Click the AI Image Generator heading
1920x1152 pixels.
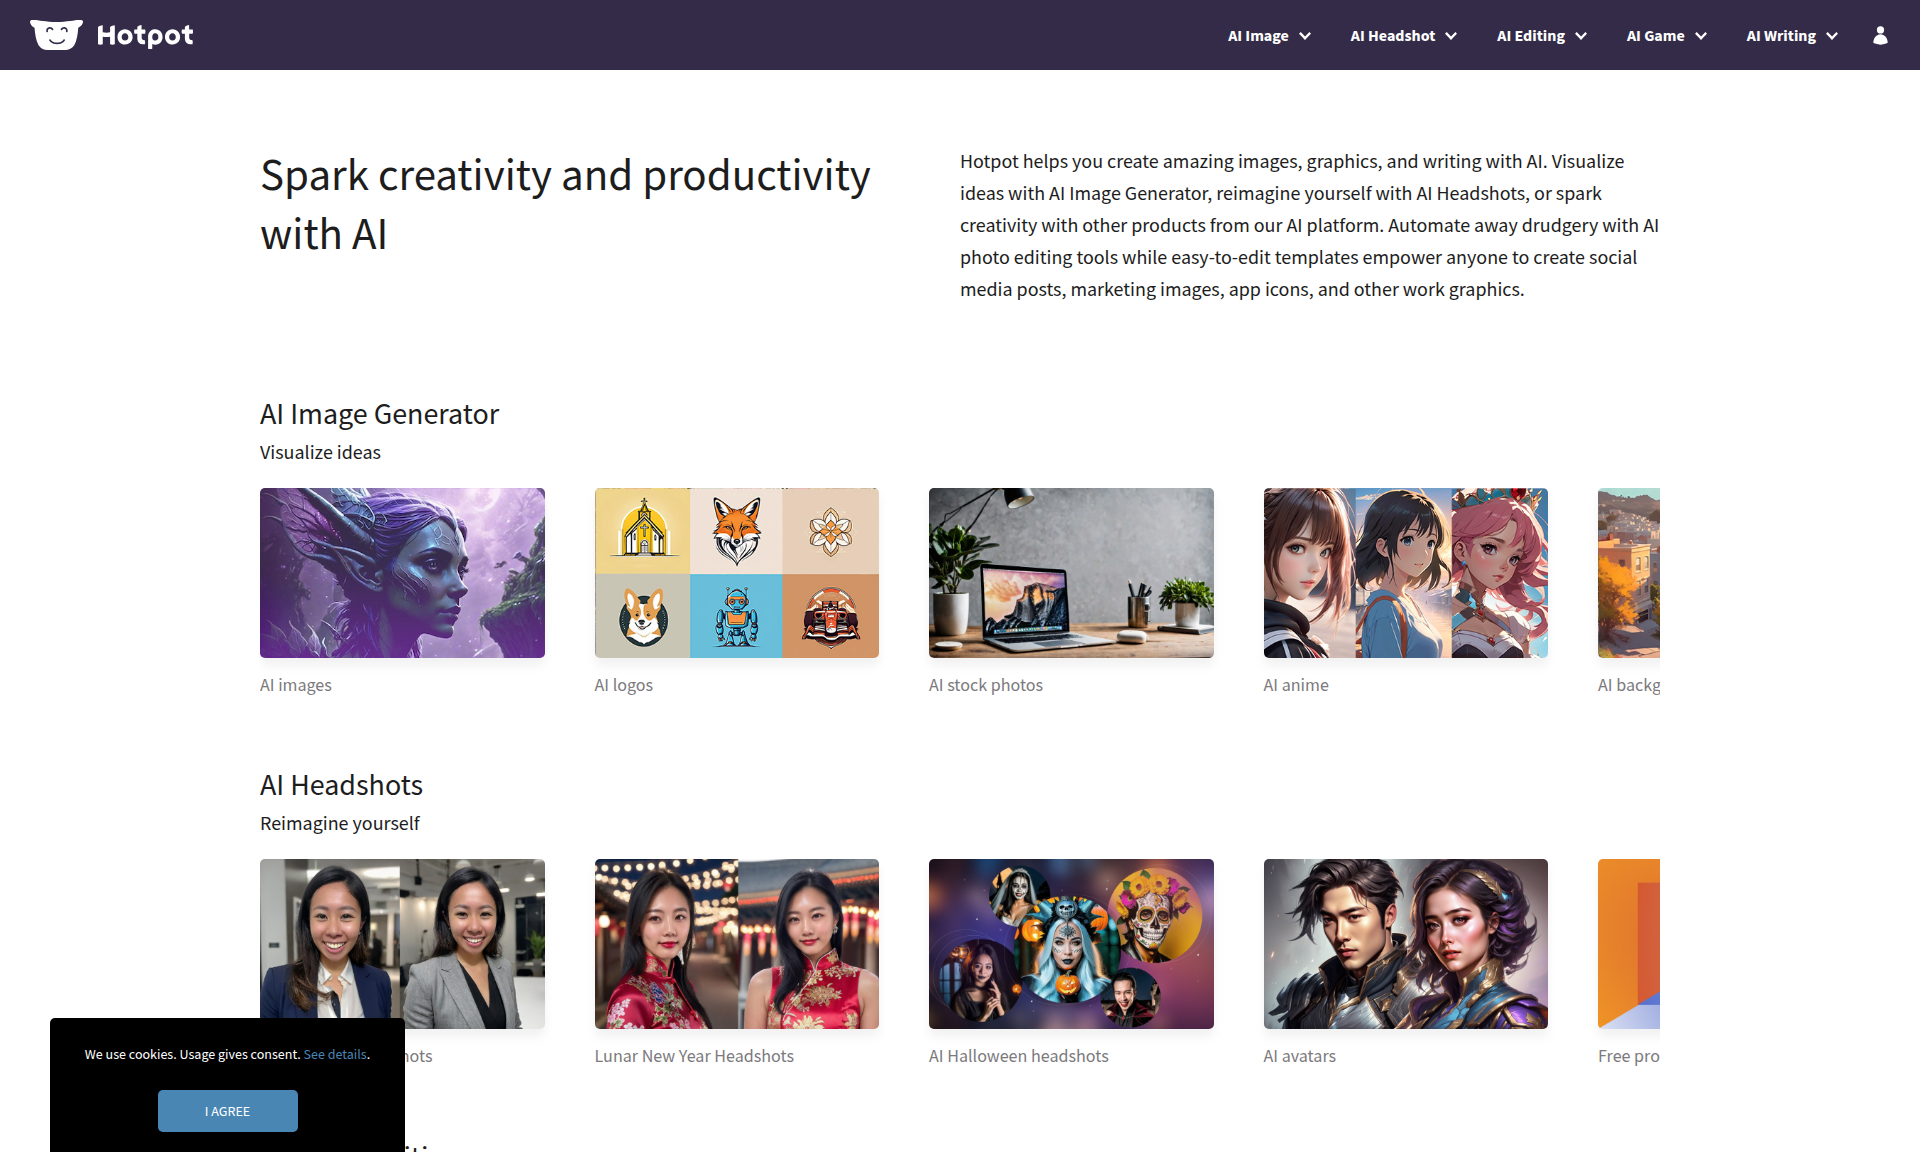point(379,414)
